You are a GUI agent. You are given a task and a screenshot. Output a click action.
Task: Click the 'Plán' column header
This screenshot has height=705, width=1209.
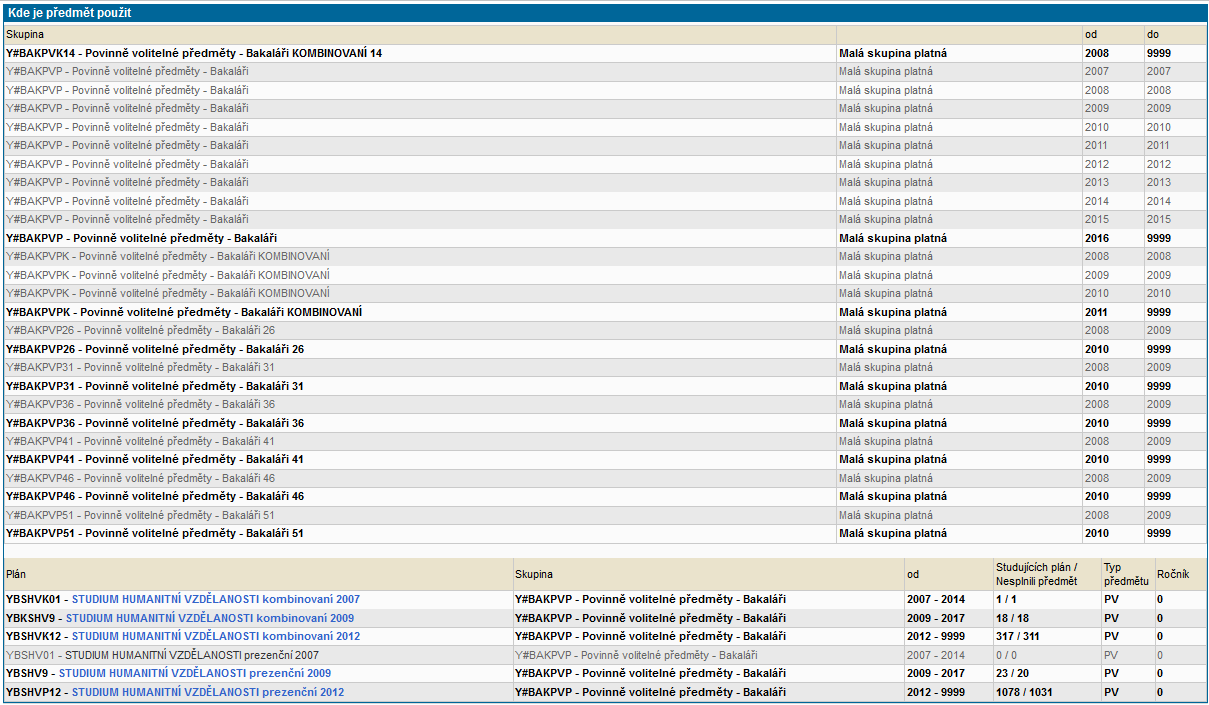[17, 575]
